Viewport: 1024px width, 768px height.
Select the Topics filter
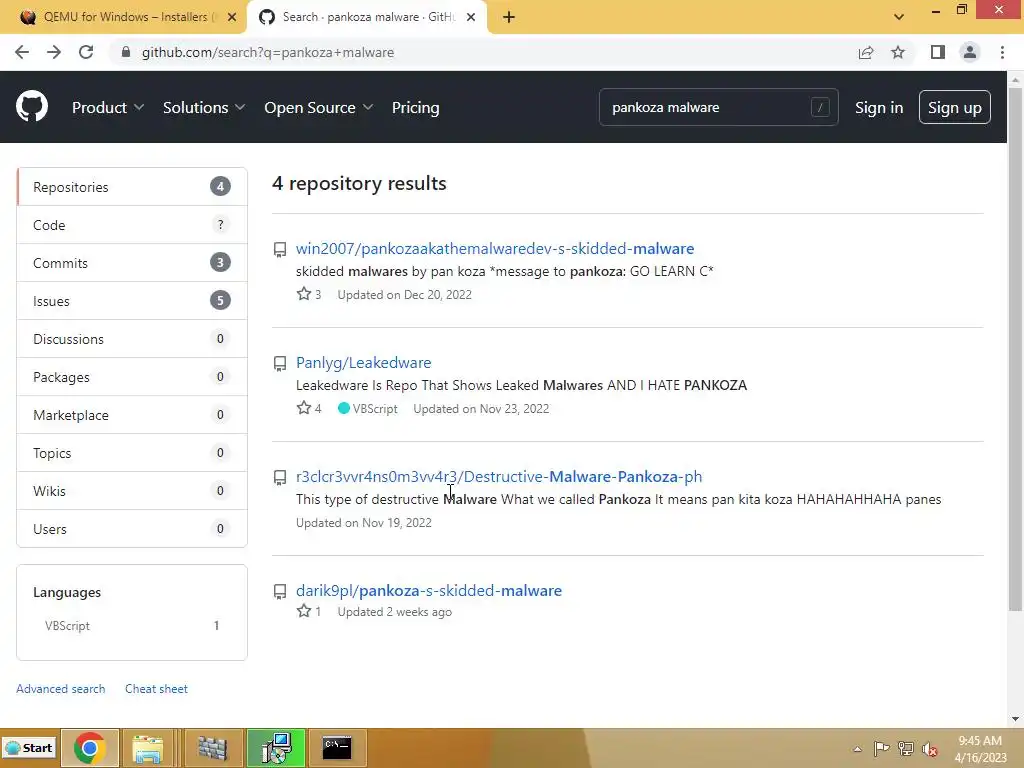pos(132,453)
